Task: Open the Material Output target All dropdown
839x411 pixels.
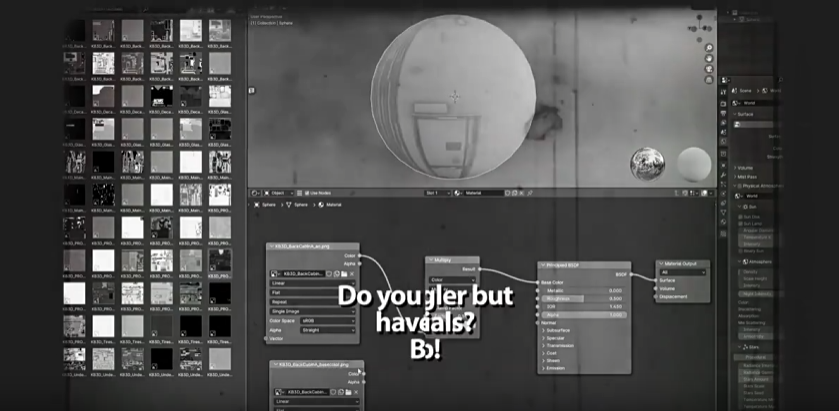Action: [684, 271]
